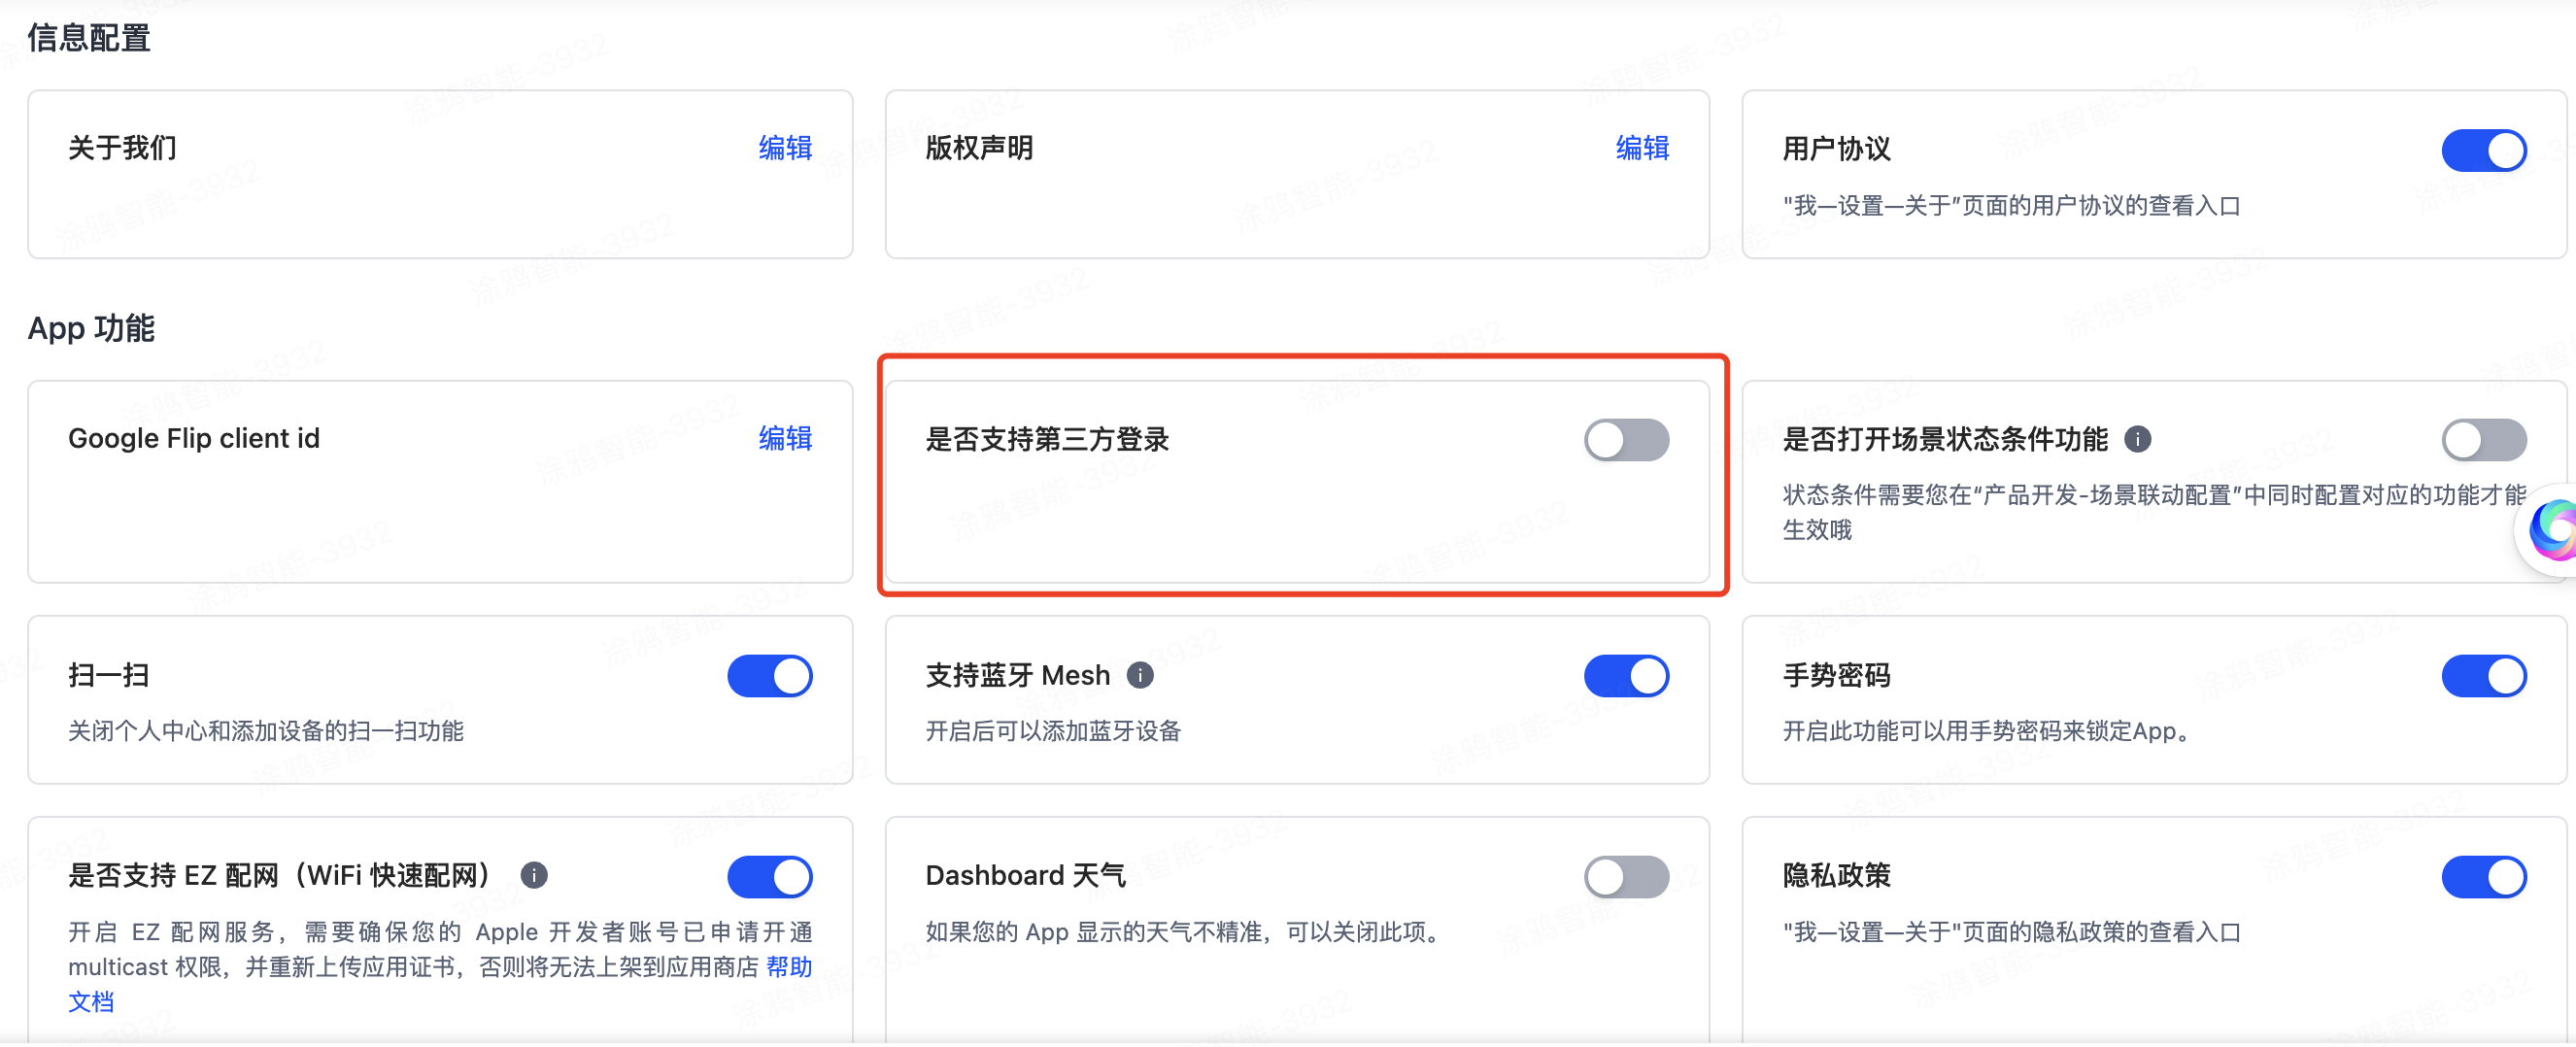Disable the 用户协议 toggle
The width and height of the screenshot is (2576, 1047).
pyautogui.click(x=2484, y=151)
